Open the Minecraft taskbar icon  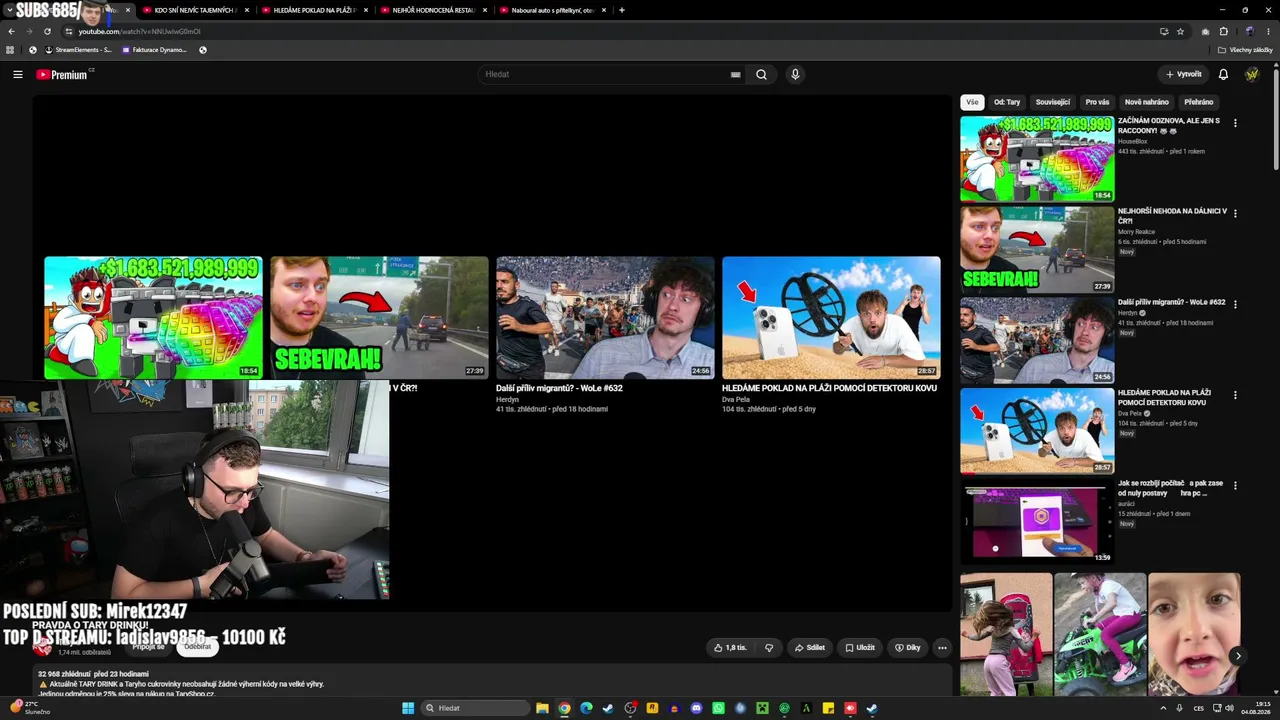coord(762,708)
